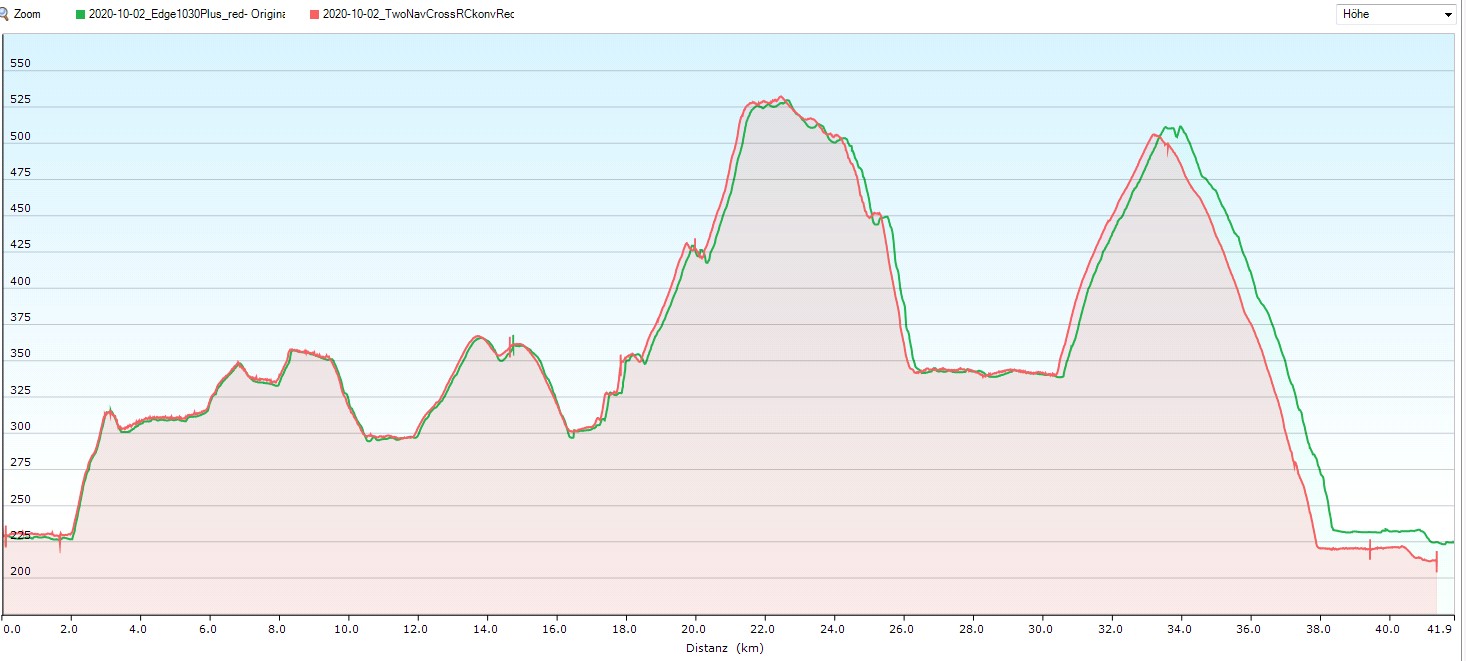Click the highest peak near 22 km
The height and width of the screenshot is (661, 1466).
[781, 98]
